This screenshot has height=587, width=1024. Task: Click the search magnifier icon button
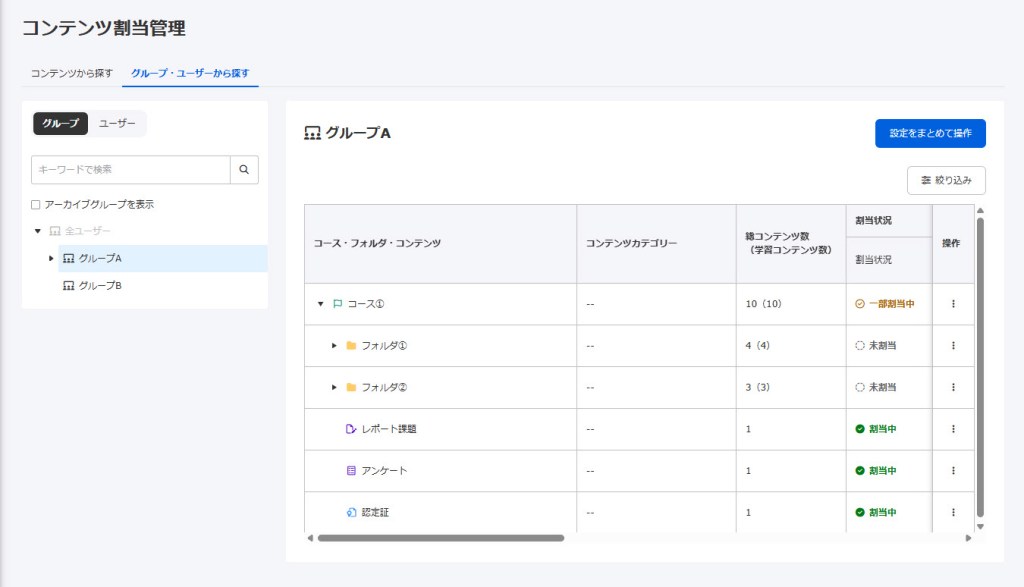[244, 170]
